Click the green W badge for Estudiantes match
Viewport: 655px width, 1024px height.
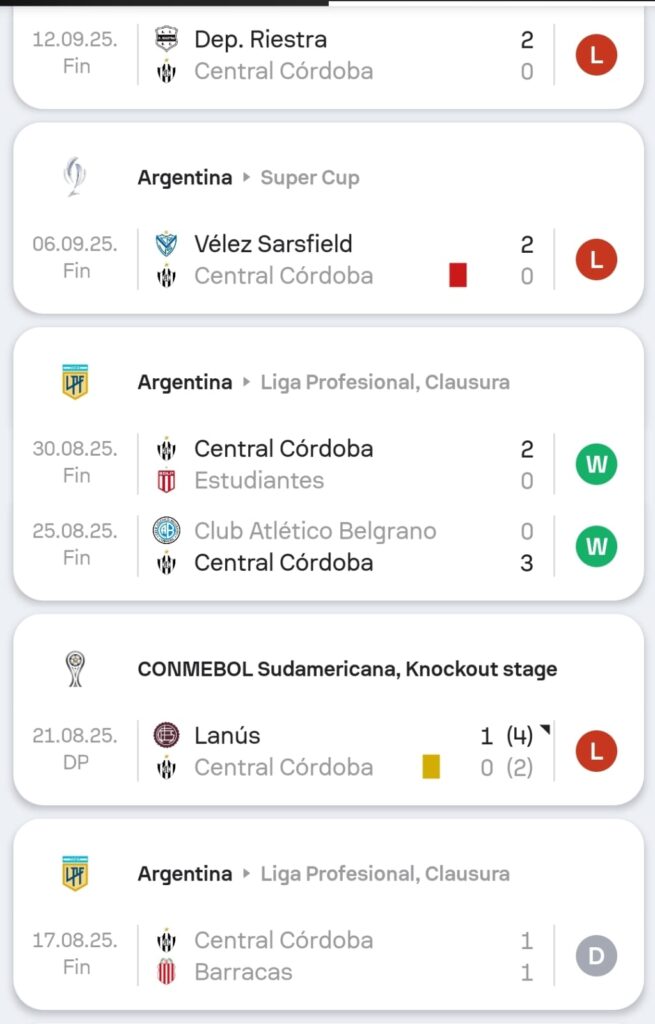pyautogui.click(x=596, y=464)
